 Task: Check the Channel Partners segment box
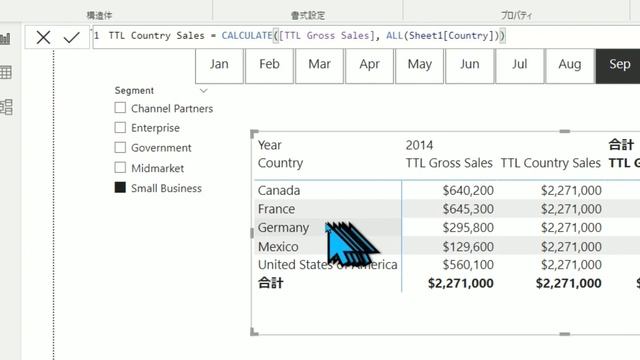point(120,108)
